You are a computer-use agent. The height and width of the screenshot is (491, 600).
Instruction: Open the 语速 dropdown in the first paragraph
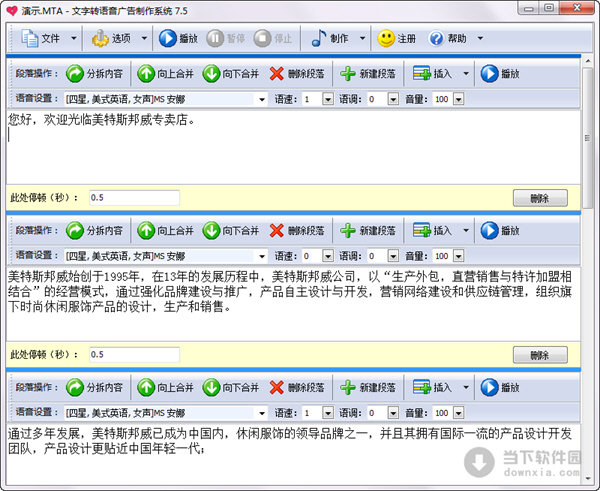coord(328,99)
